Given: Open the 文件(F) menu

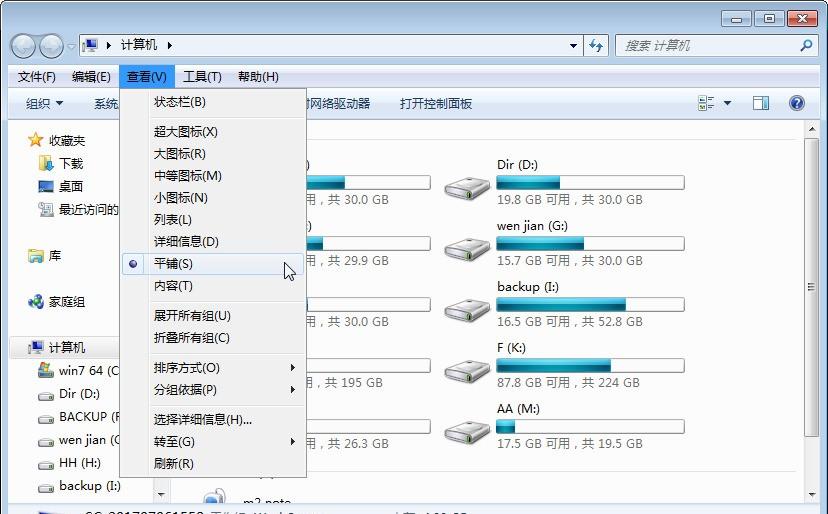Looking at the screenshot, I should tap(36, 77).
